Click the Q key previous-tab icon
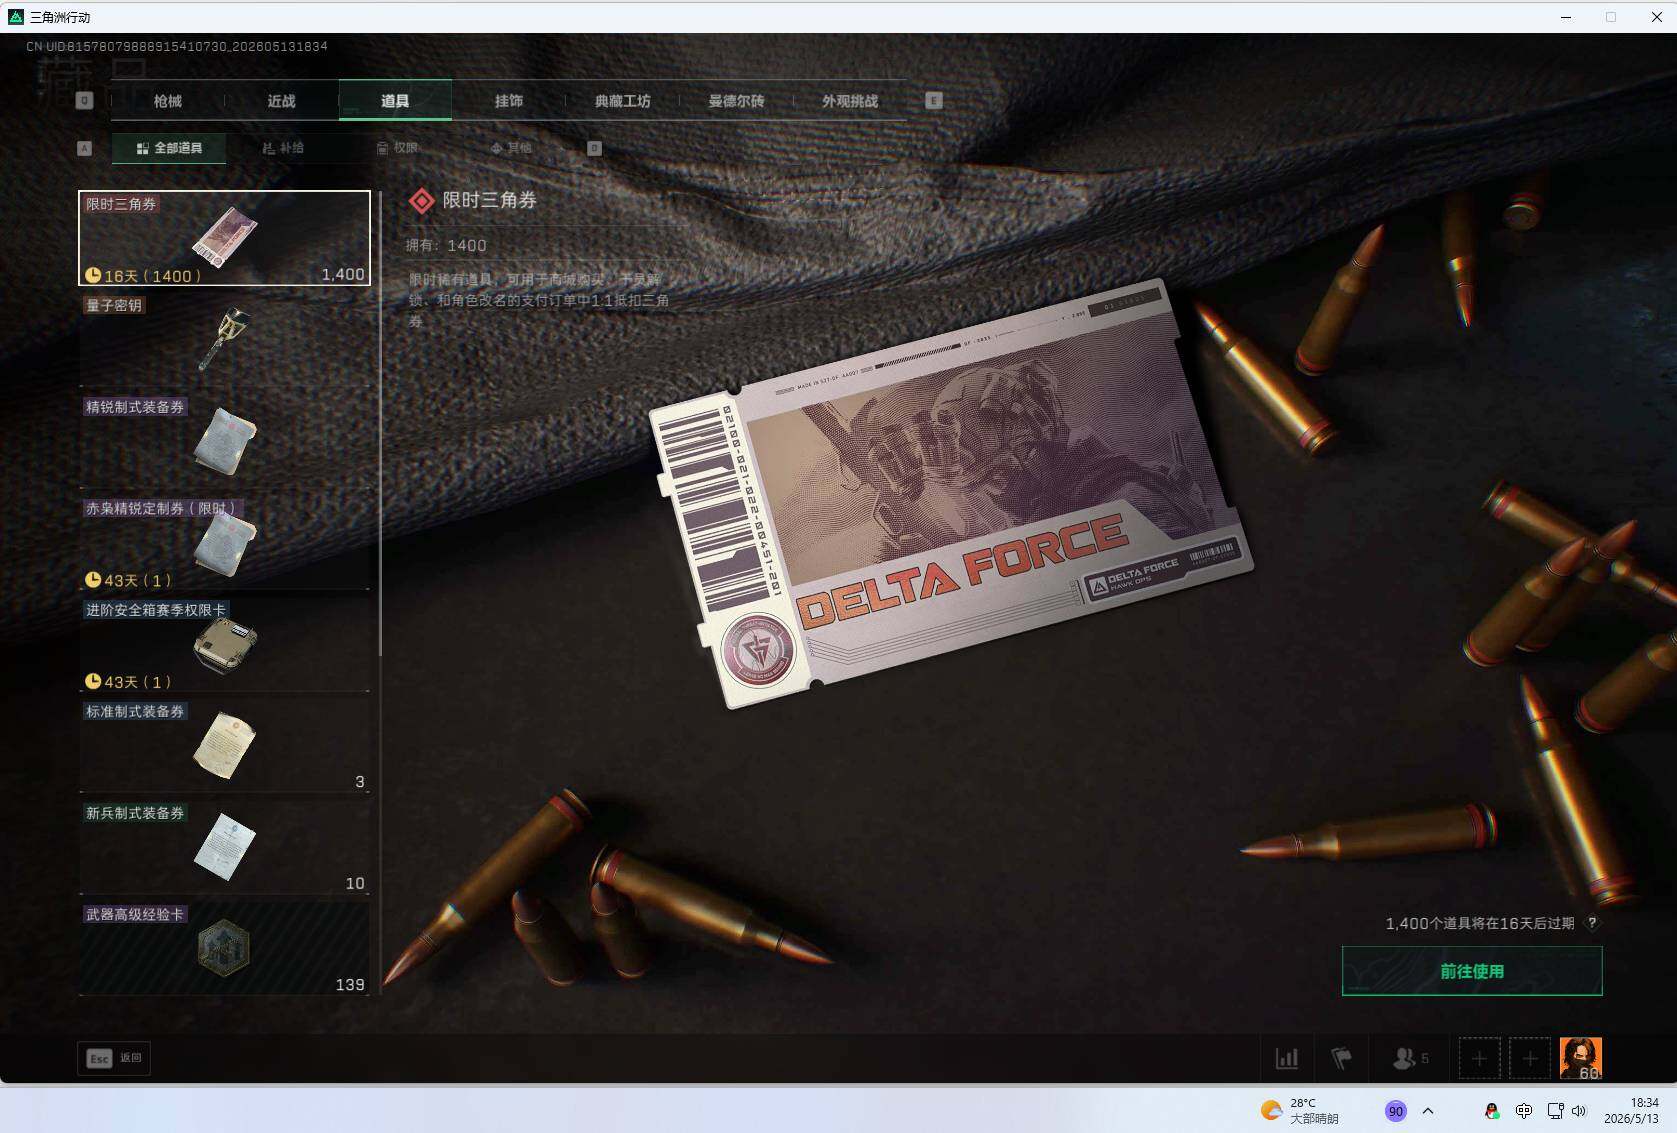 [x=84, y=101]
